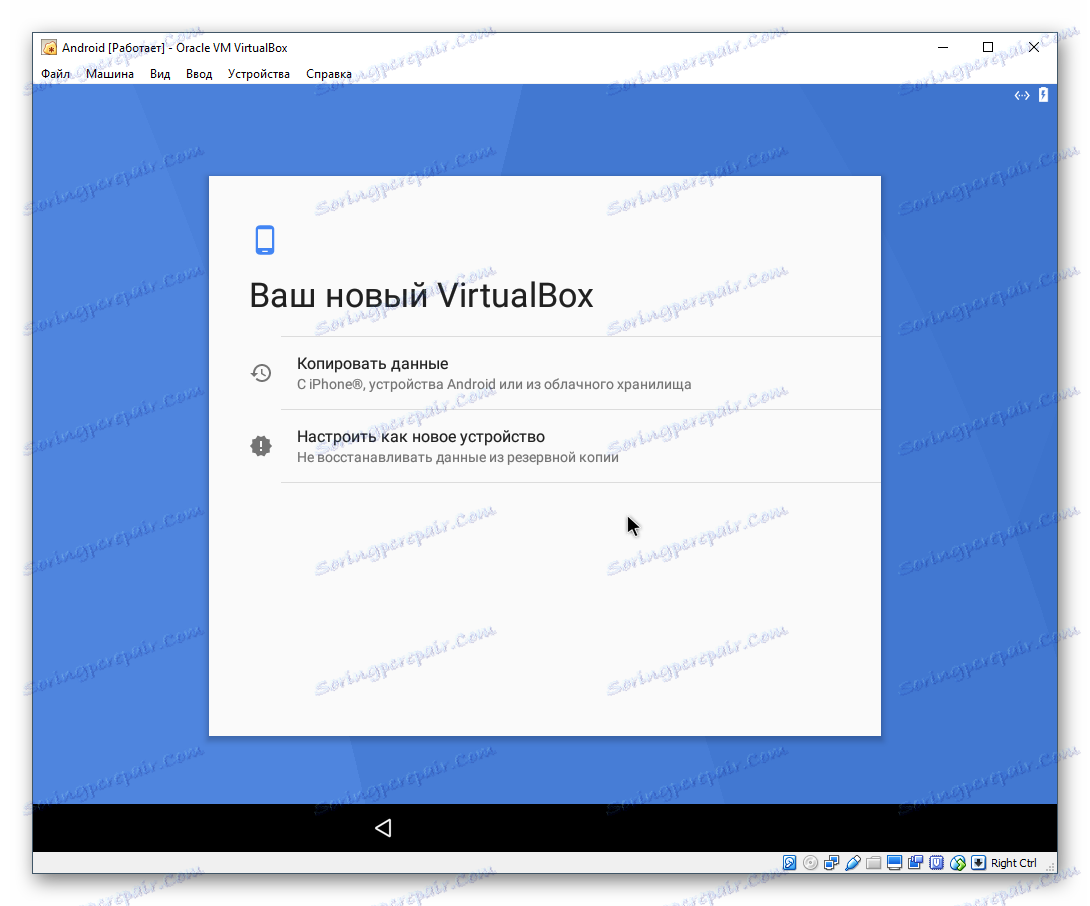
Task: Click the optical disk status icon
Action: pos(811,863)
